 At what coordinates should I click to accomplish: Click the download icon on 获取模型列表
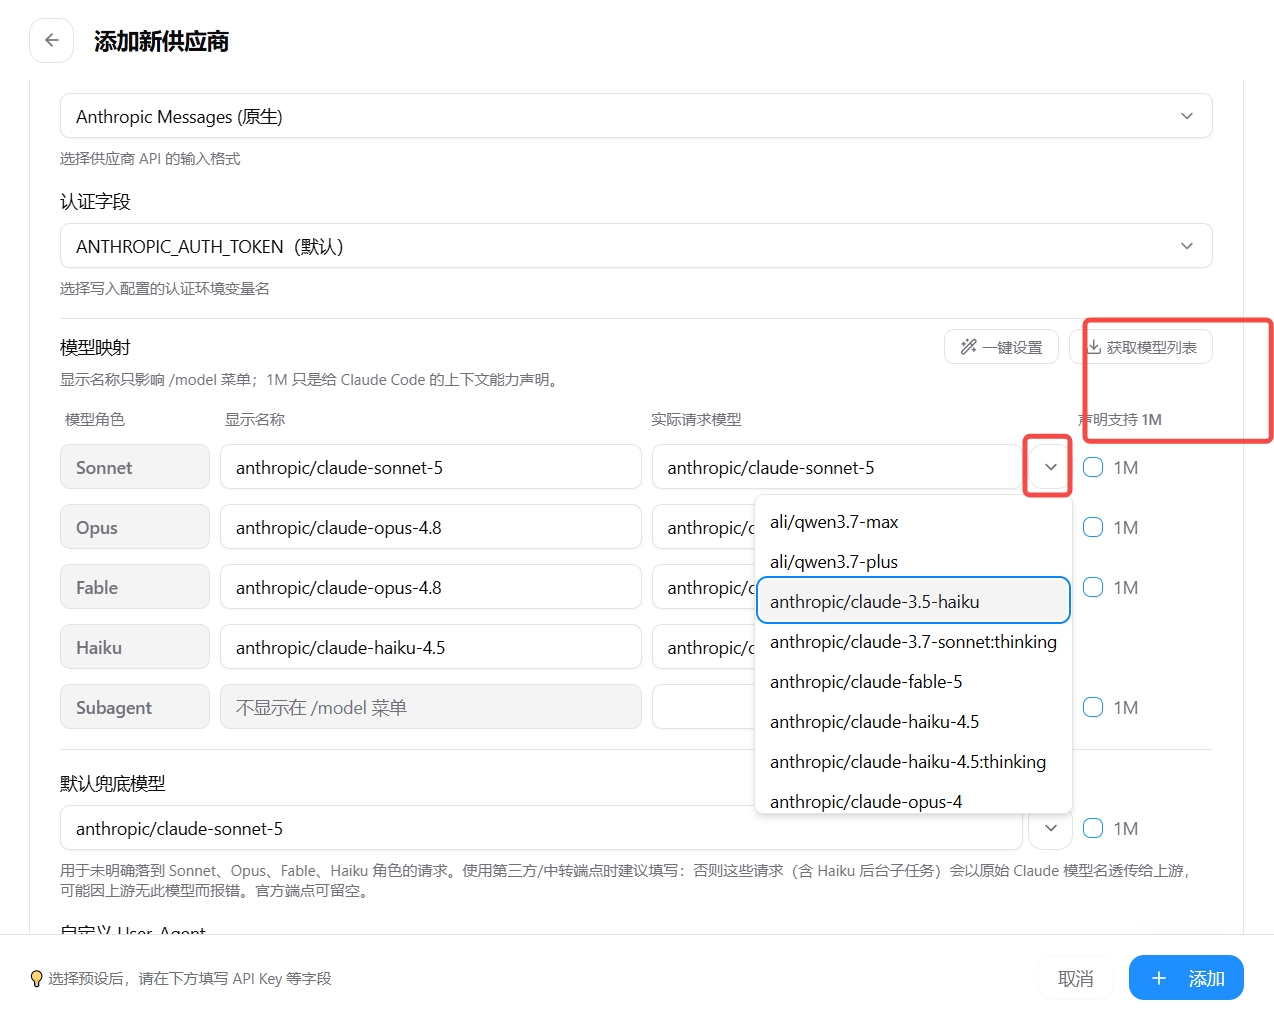pos(1094,347)
